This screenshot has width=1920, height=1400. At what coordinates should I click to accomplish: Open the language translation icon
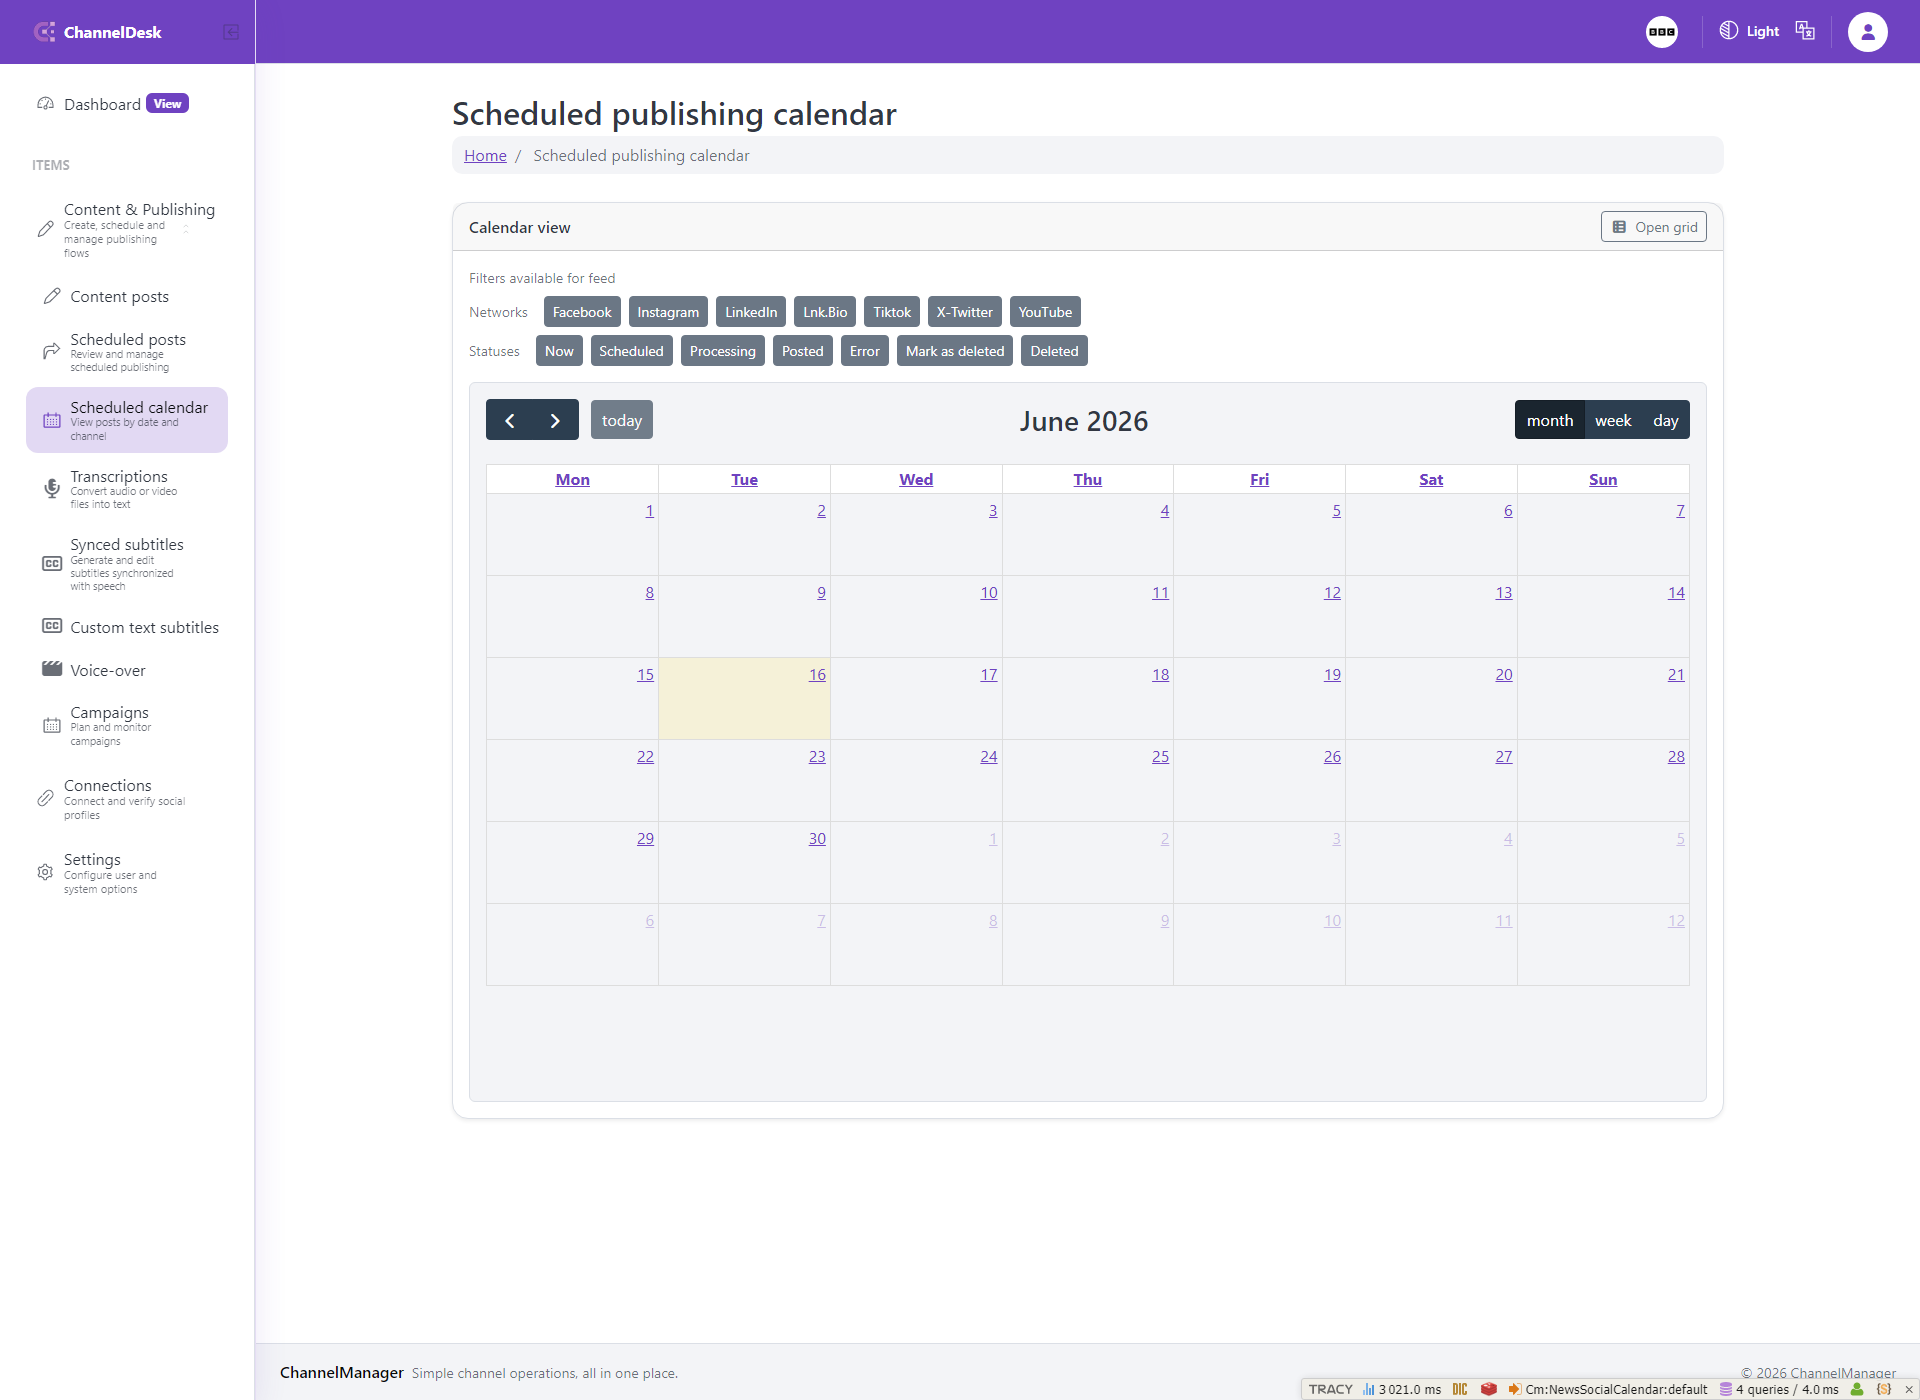1805,31
